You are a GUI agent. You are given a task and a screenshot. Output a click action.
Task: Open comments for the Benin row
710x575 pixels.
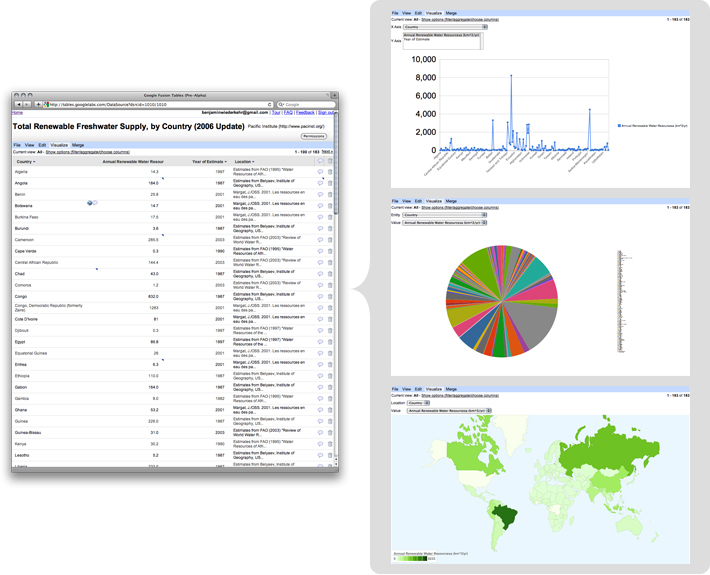[x=320, y=195]
